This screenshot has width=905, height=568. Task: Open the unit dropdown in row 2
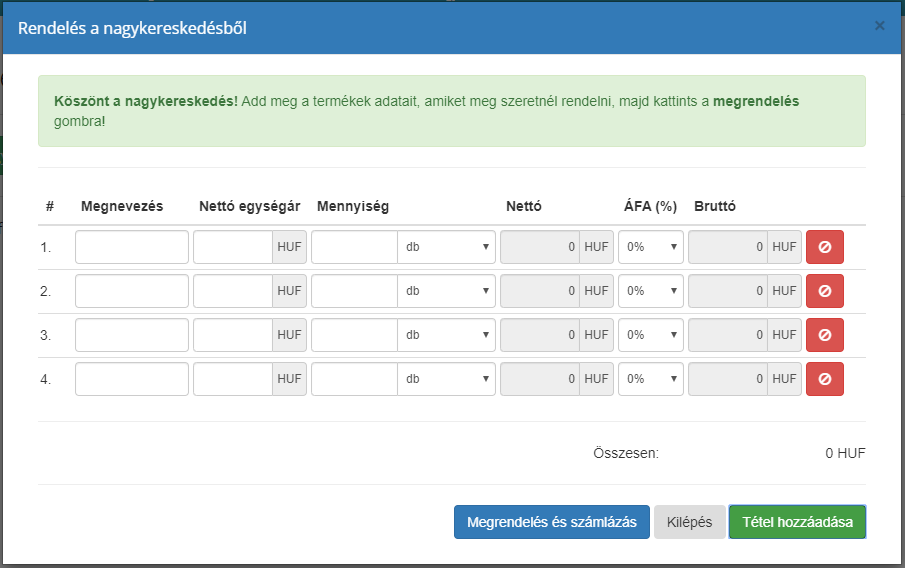[446, 291]
